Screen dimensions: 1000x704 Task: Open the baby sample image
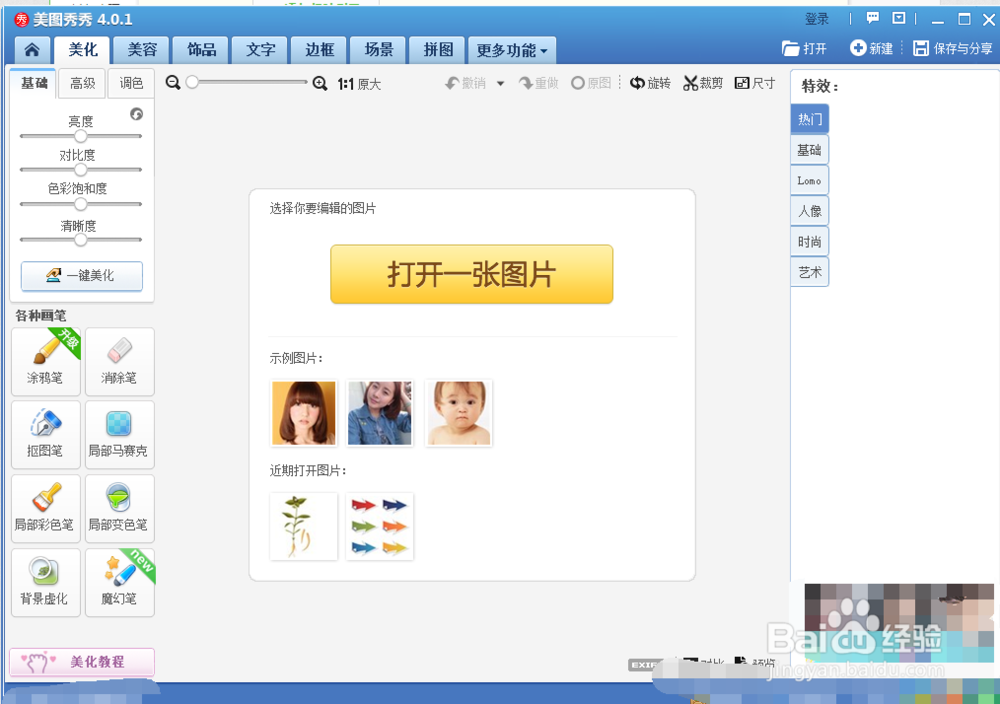(459, 413)
